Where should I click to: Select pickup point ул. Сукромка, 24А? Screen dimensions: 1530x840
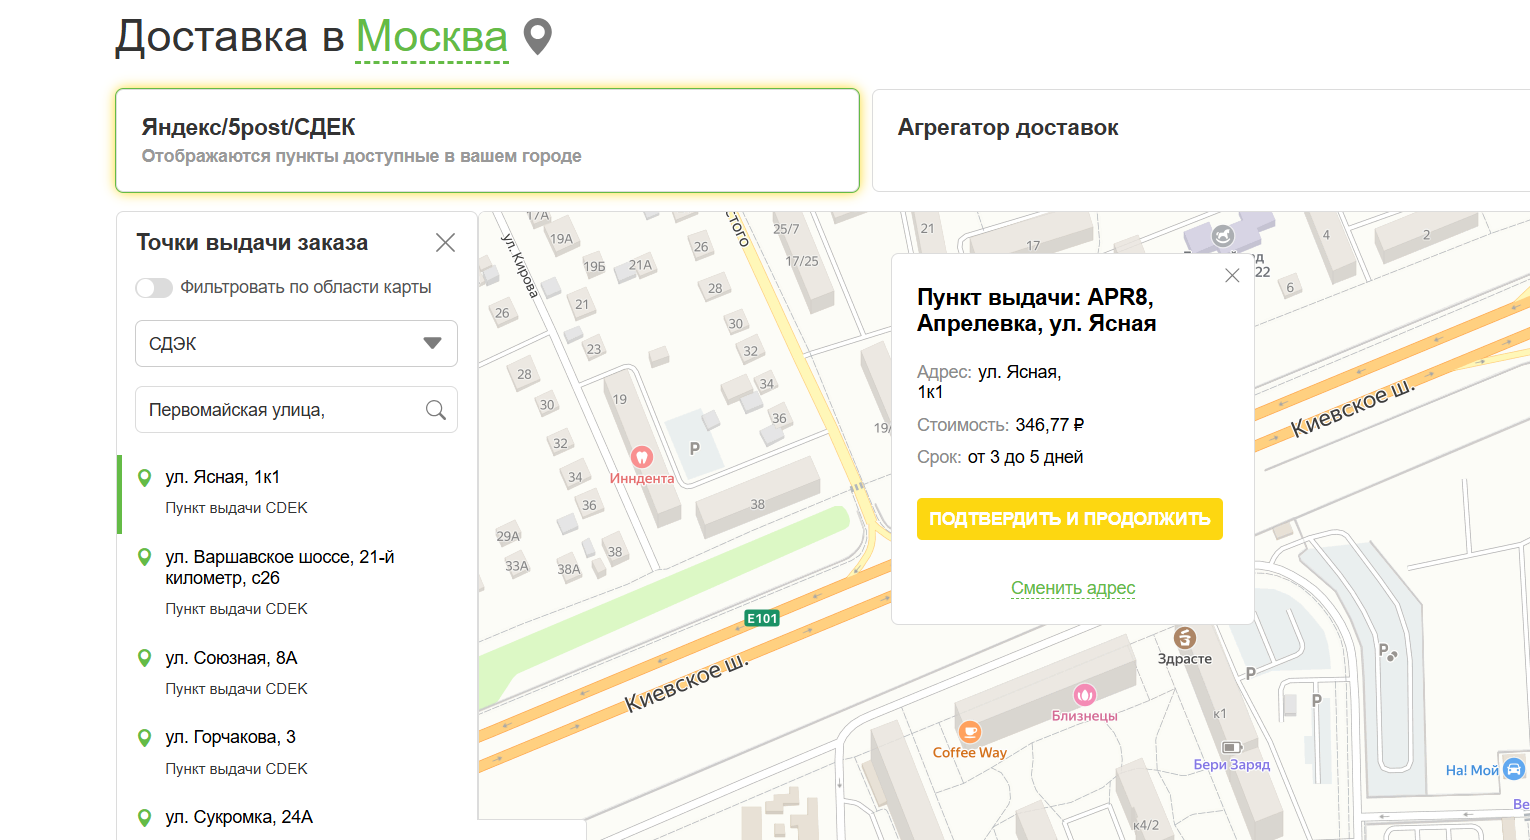(296, 818)
